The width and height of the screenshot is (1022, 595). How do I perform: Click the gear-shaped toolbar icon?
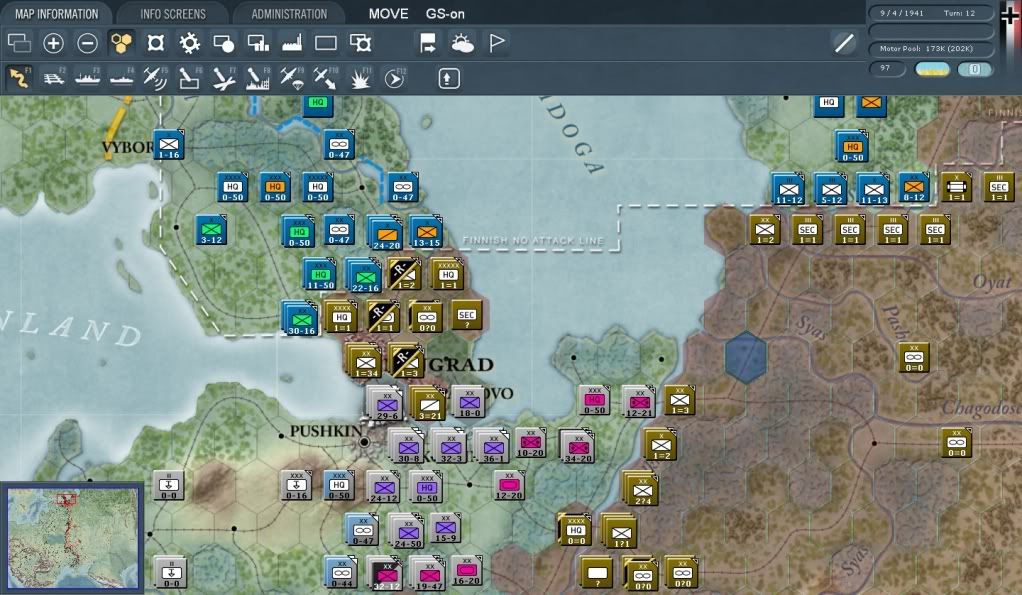tap(190, 43)
